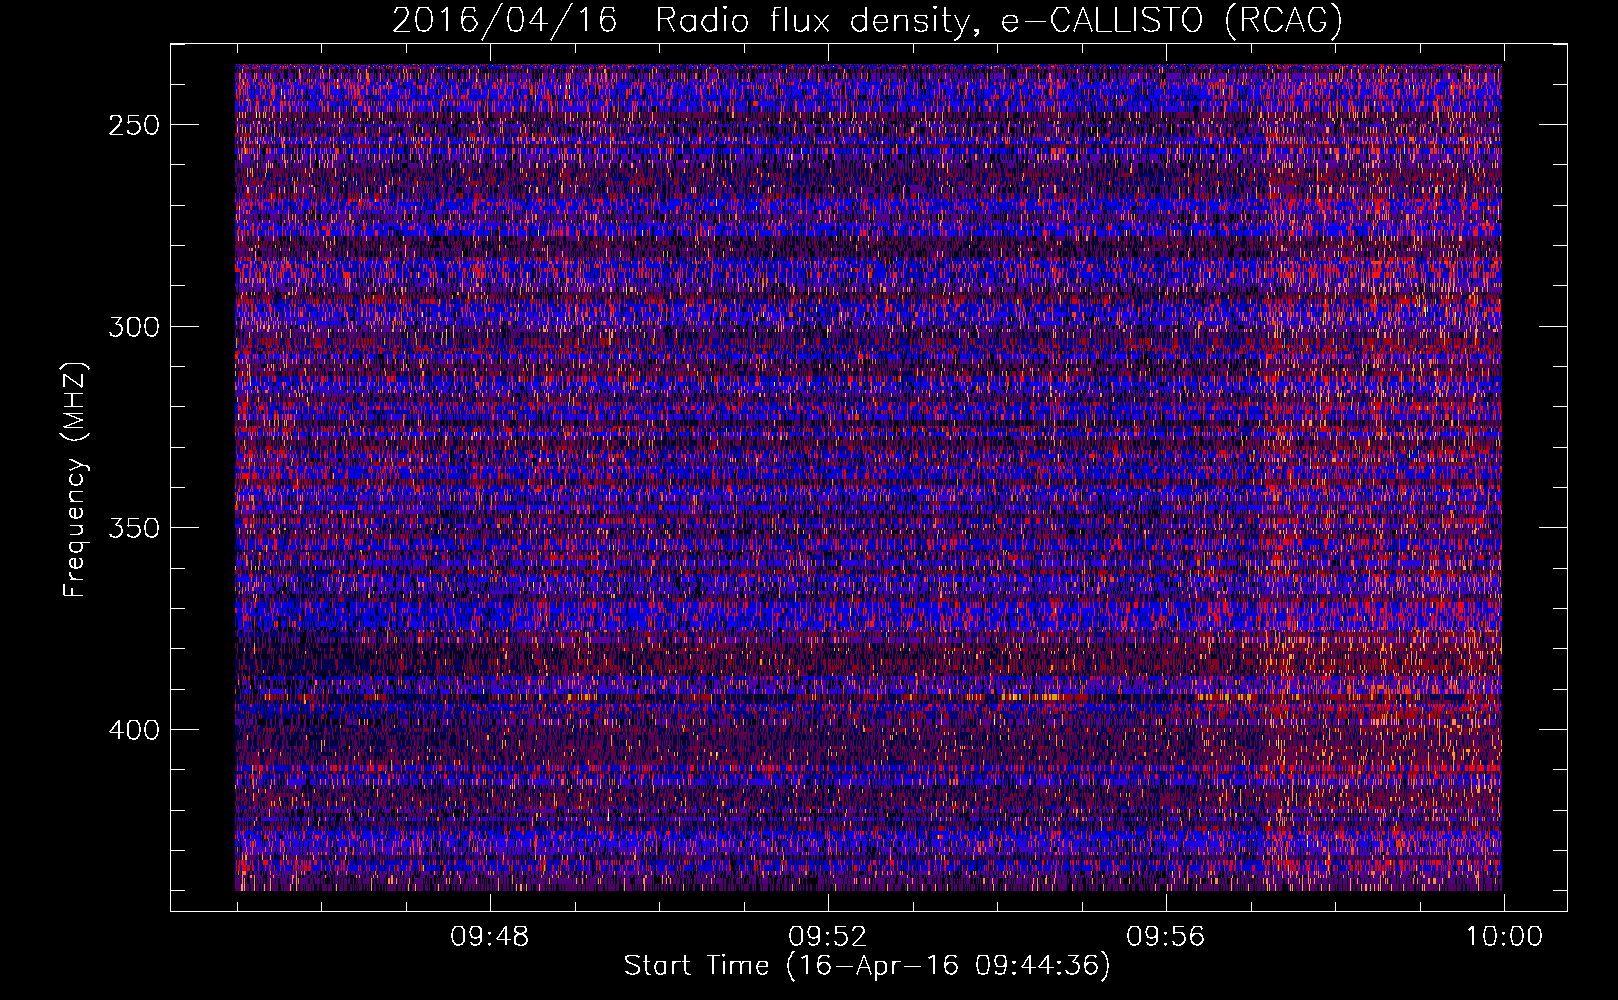Click the 'Frequency (MHZ)' axis label
This screenshot has width=1618, height=1000.
coord(75,479)
